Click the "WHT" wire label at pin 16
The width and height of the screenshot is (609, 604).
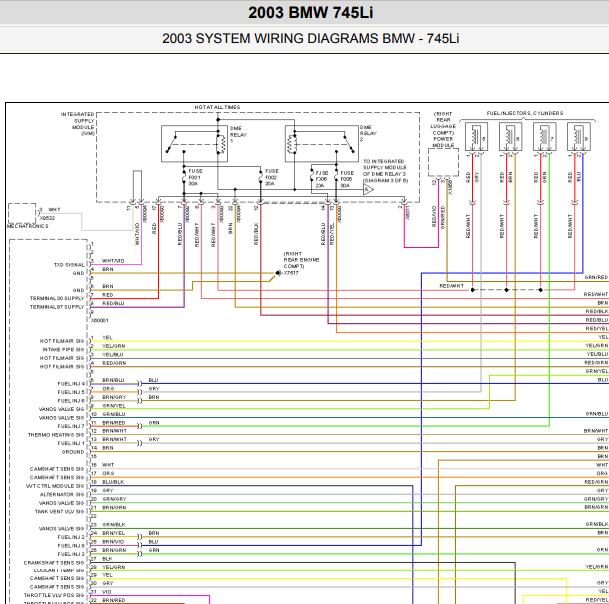tap(108, 465)
